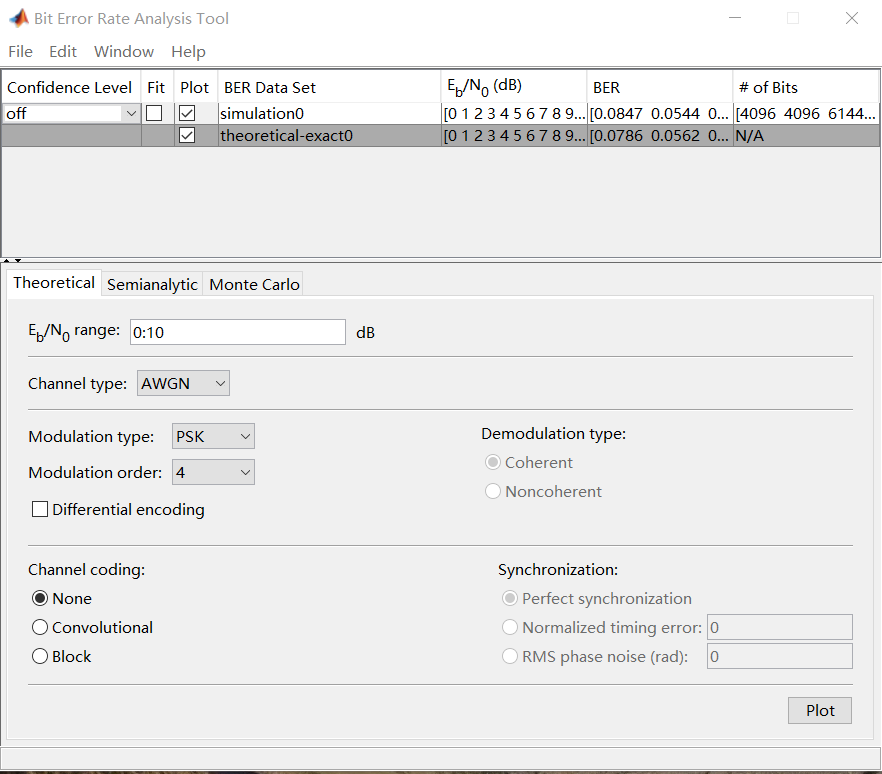Click the Confidence Level column header
The height and width of the screenshot is (774, 882).
pos(71,87)
